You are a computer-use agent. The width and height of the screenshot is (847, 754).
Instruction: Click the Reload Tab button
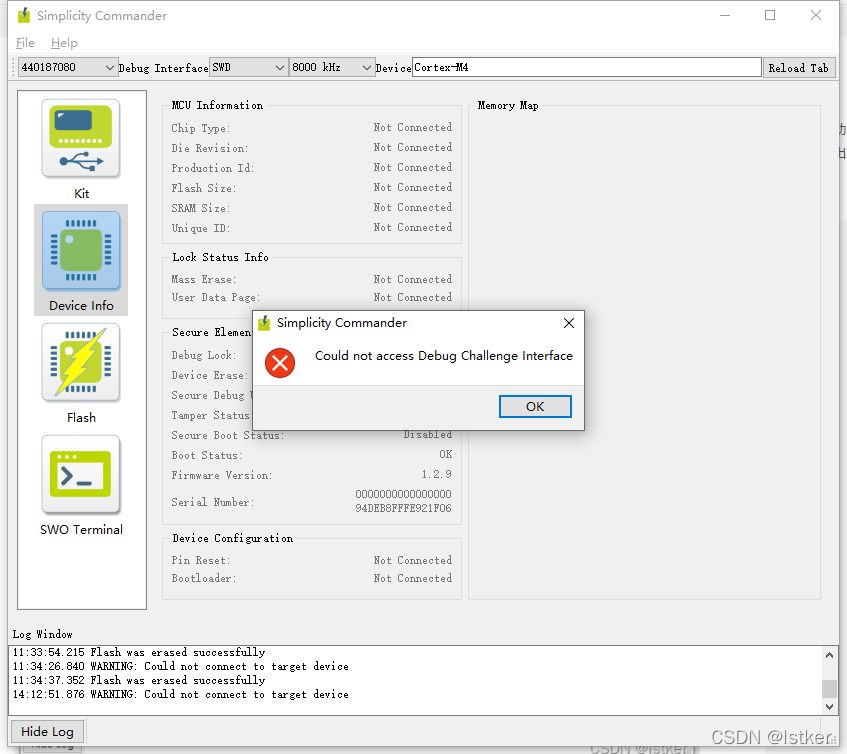click(x=798, y=68)
